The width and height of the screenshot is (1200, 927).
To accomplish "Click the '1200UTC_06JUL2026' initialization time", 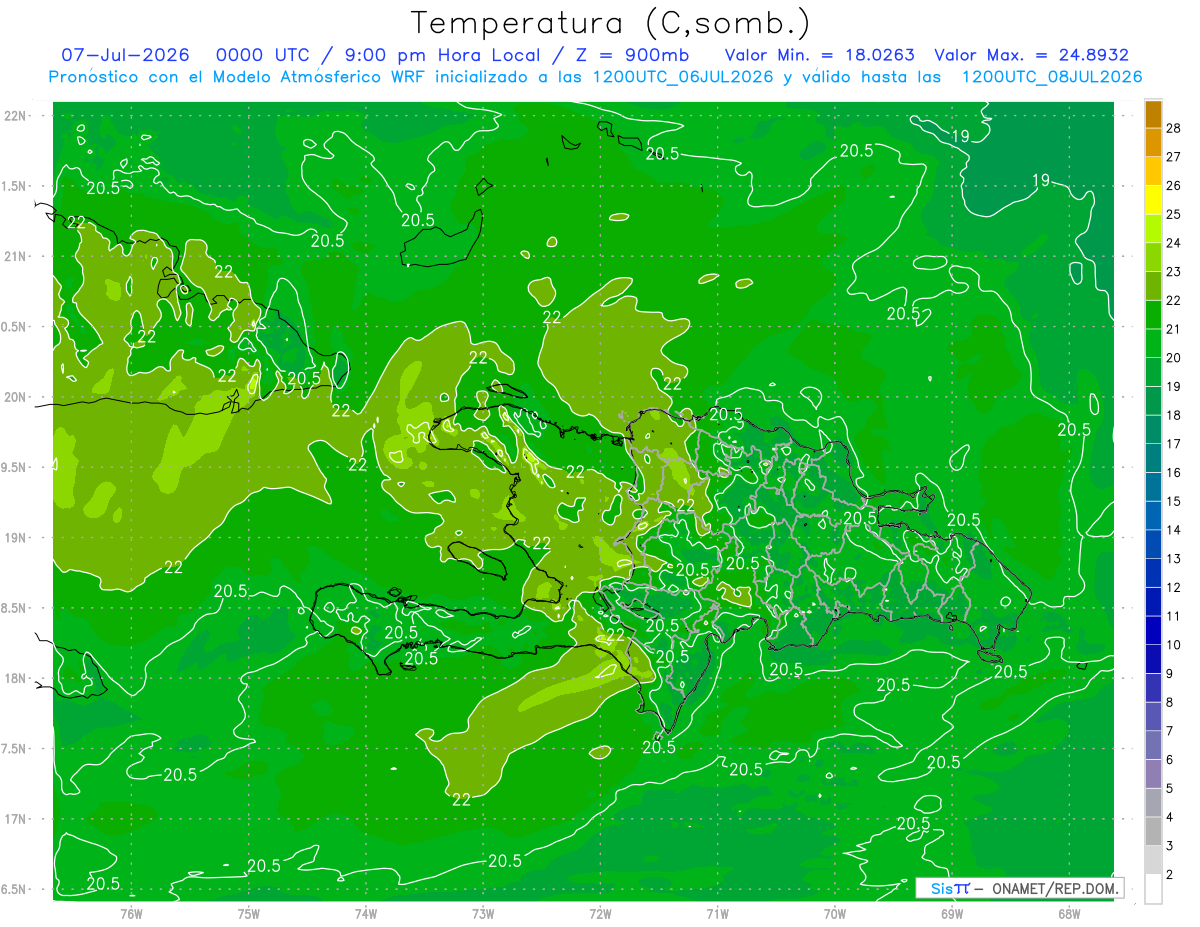I will click(x=683, y=77).
